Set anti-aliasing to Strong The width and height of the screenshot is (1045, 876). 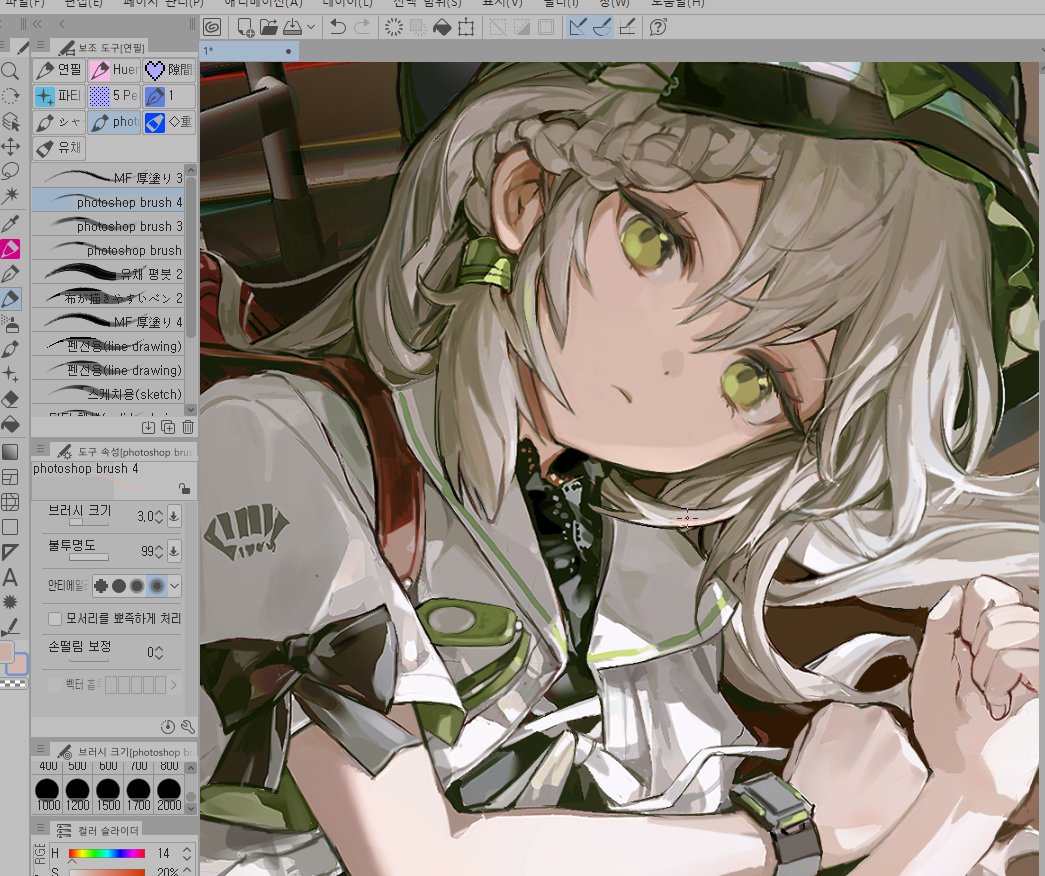coord(157,586)
